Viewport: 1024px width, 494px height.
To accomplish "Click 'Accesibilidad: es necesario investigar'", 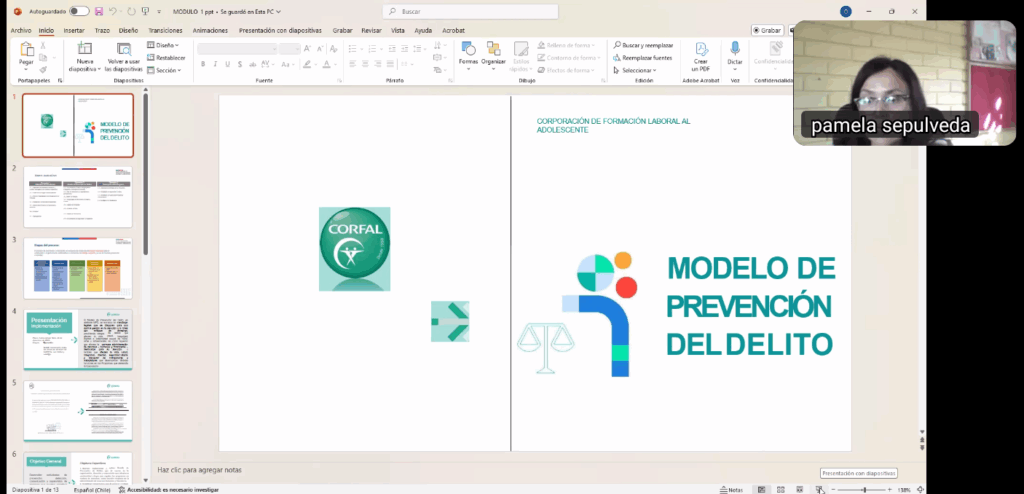I will [168, 489].
